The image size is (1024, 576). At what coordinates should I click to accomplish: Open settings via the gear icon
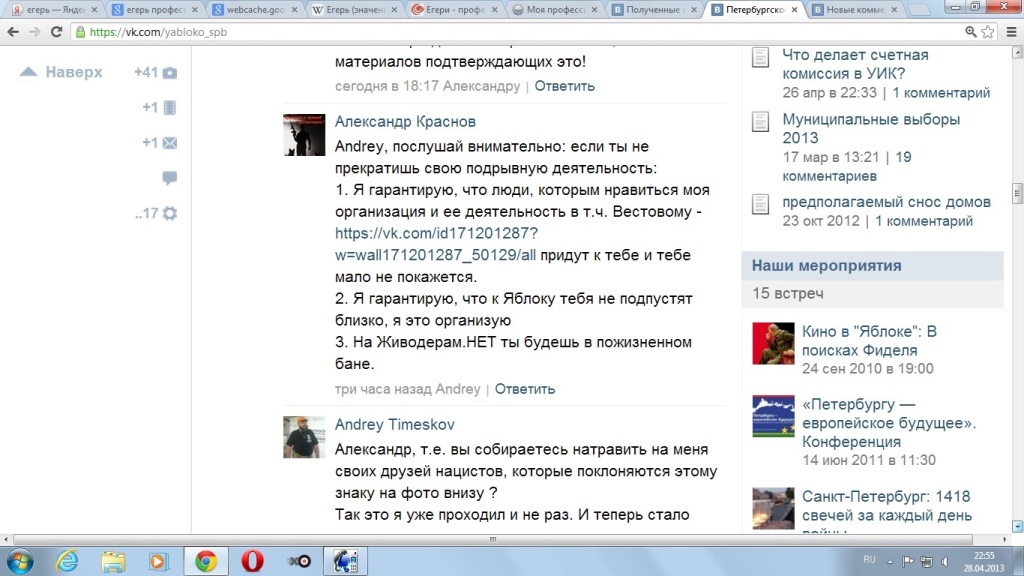click(x=169, y=213)
